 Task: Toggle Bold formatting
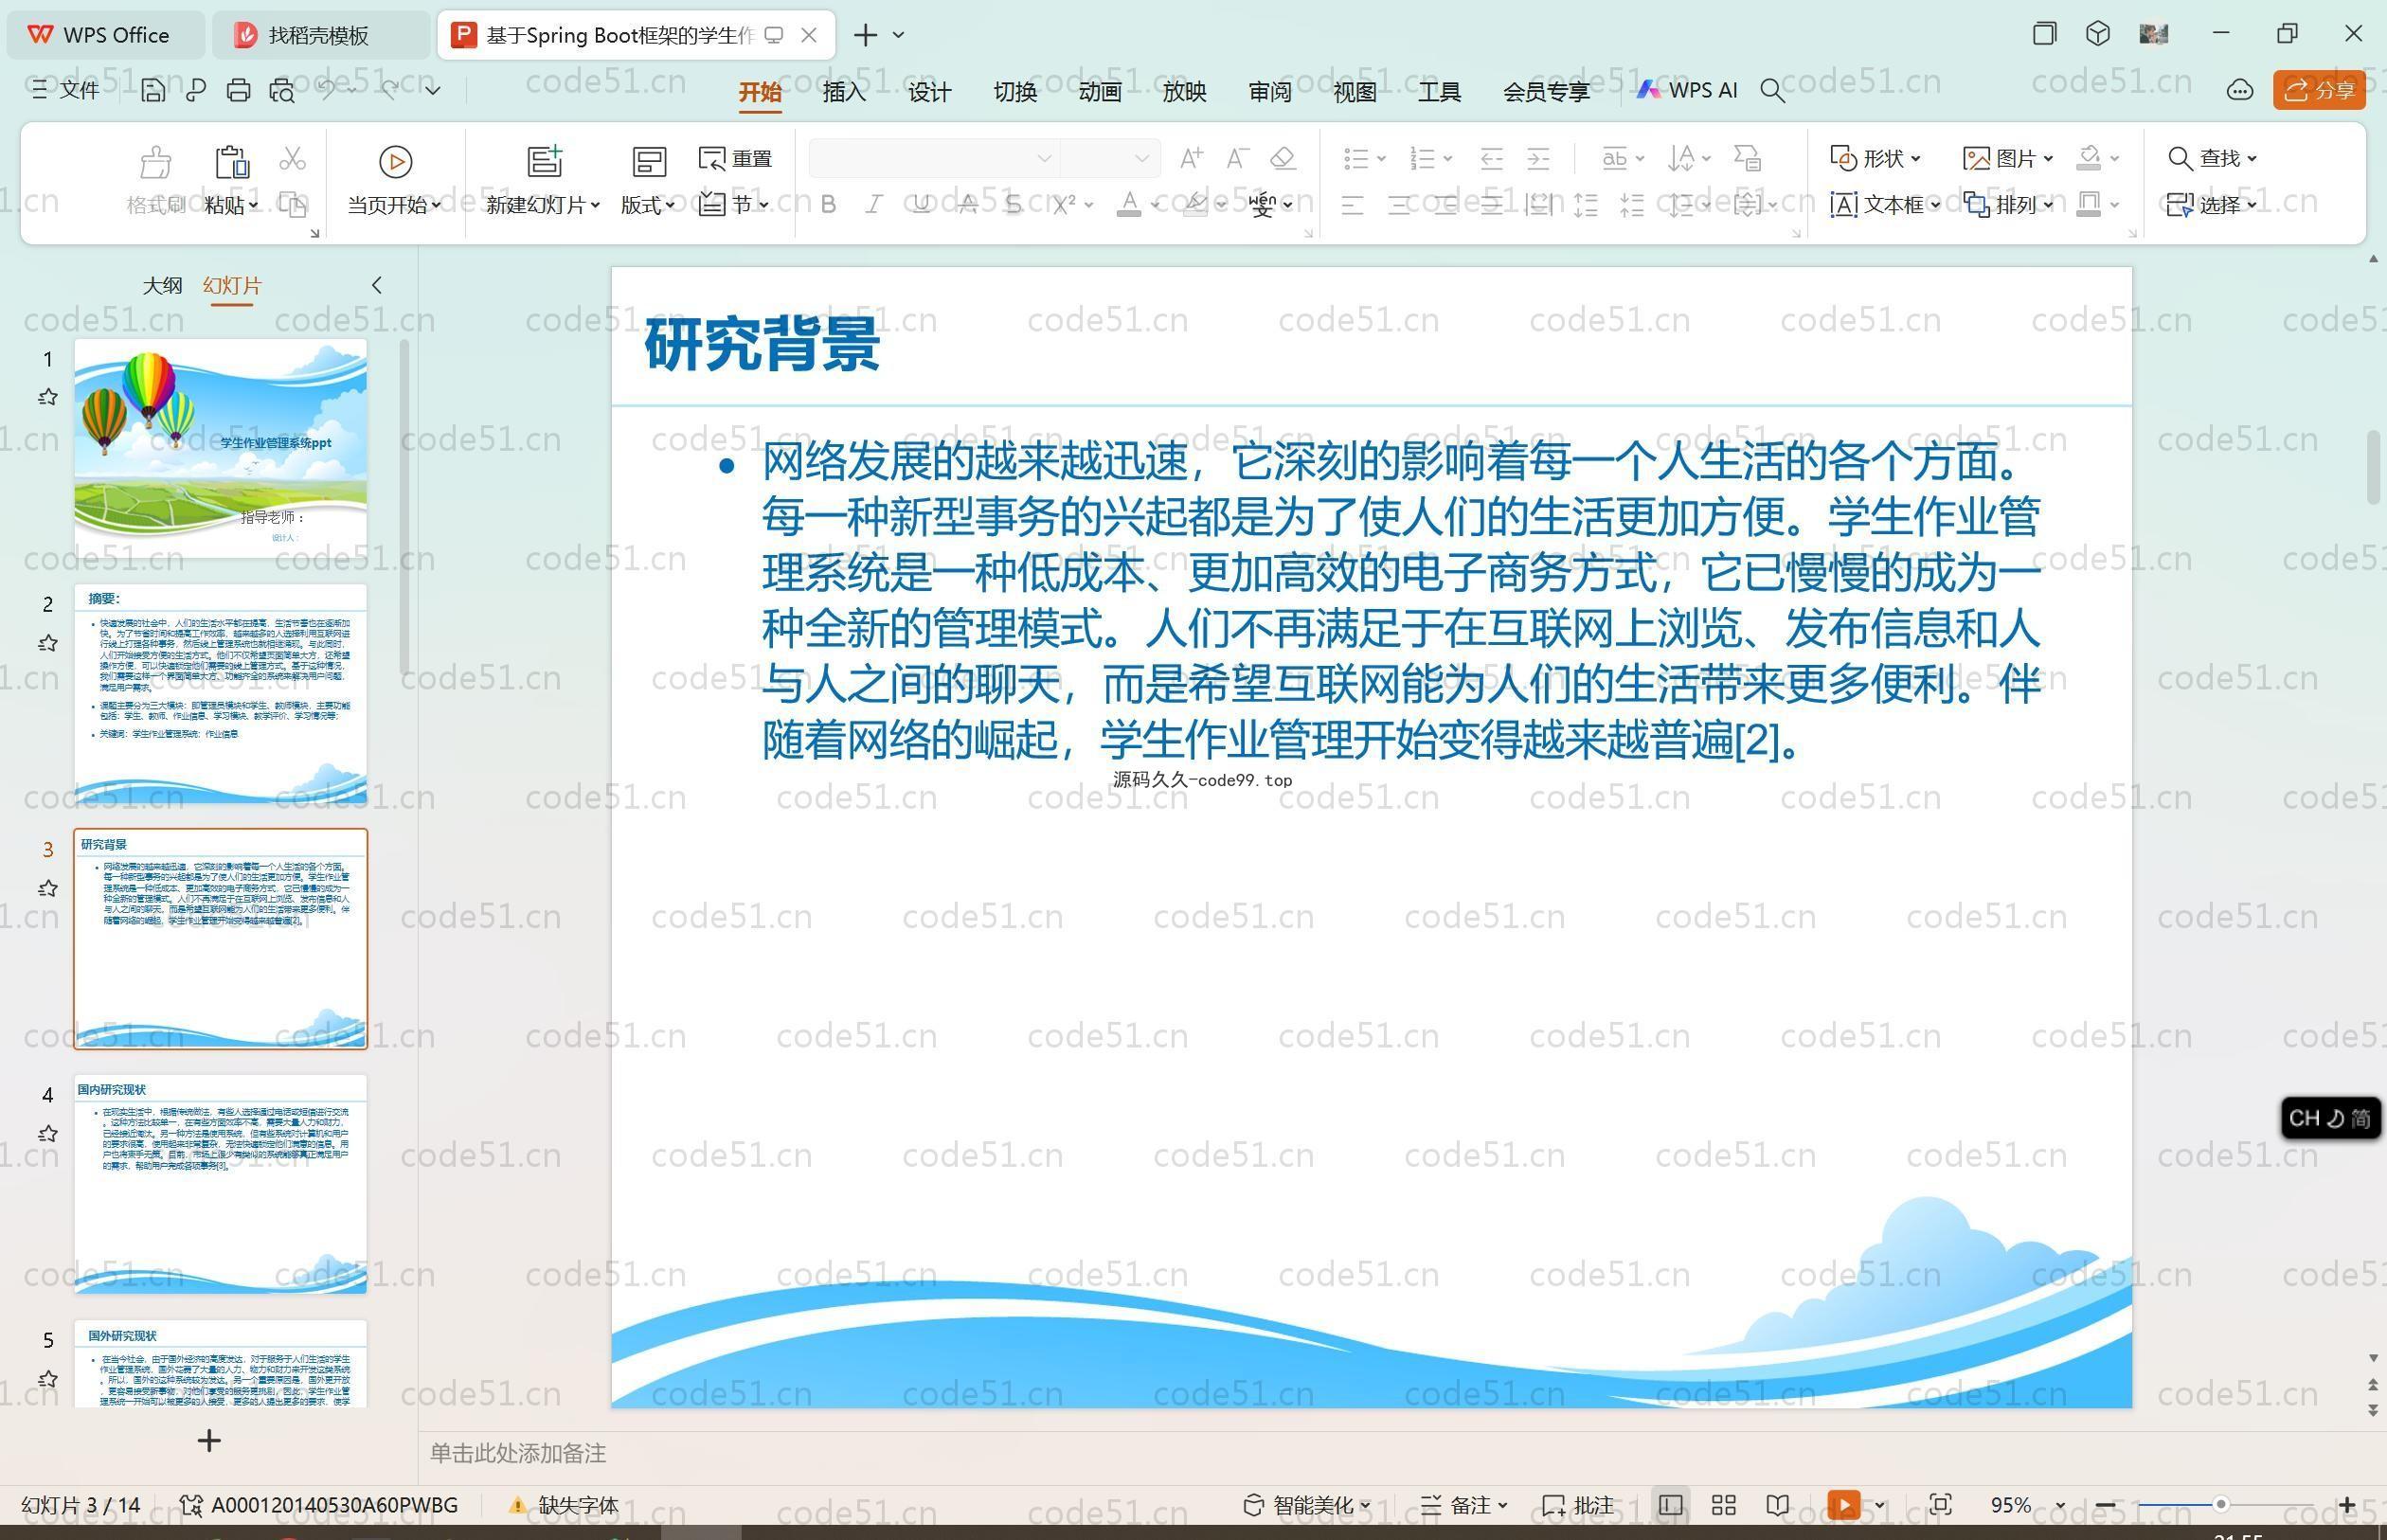pos(828,204)
